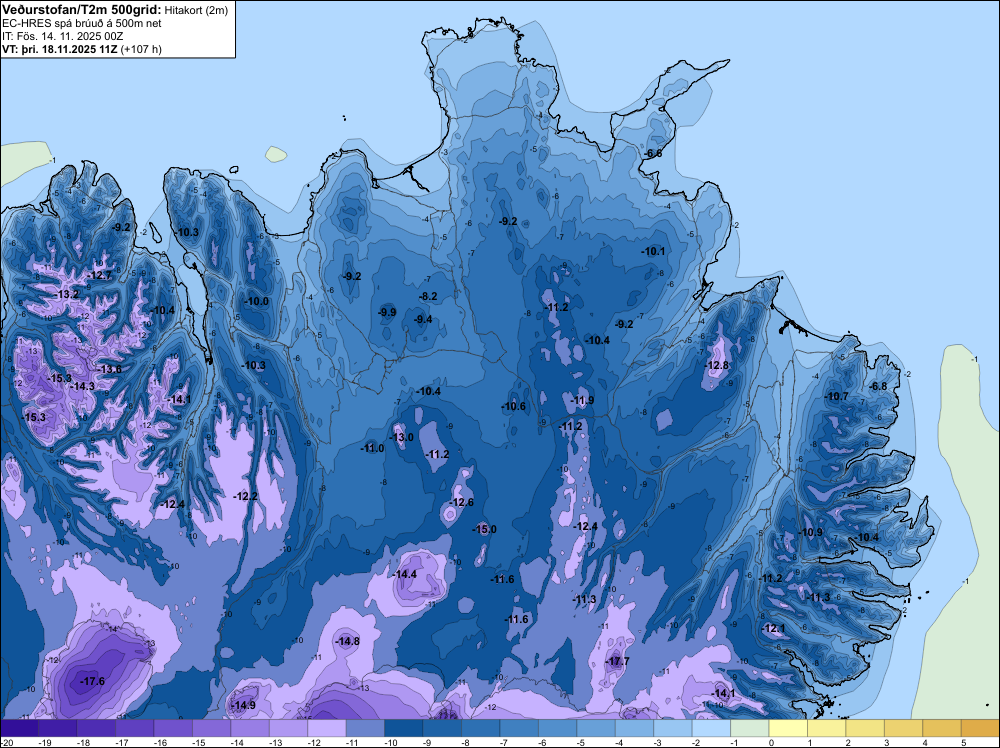Click the Veðurstofan/T2m 500grid title text
The image size is (1000, 748).
[81, 10]
